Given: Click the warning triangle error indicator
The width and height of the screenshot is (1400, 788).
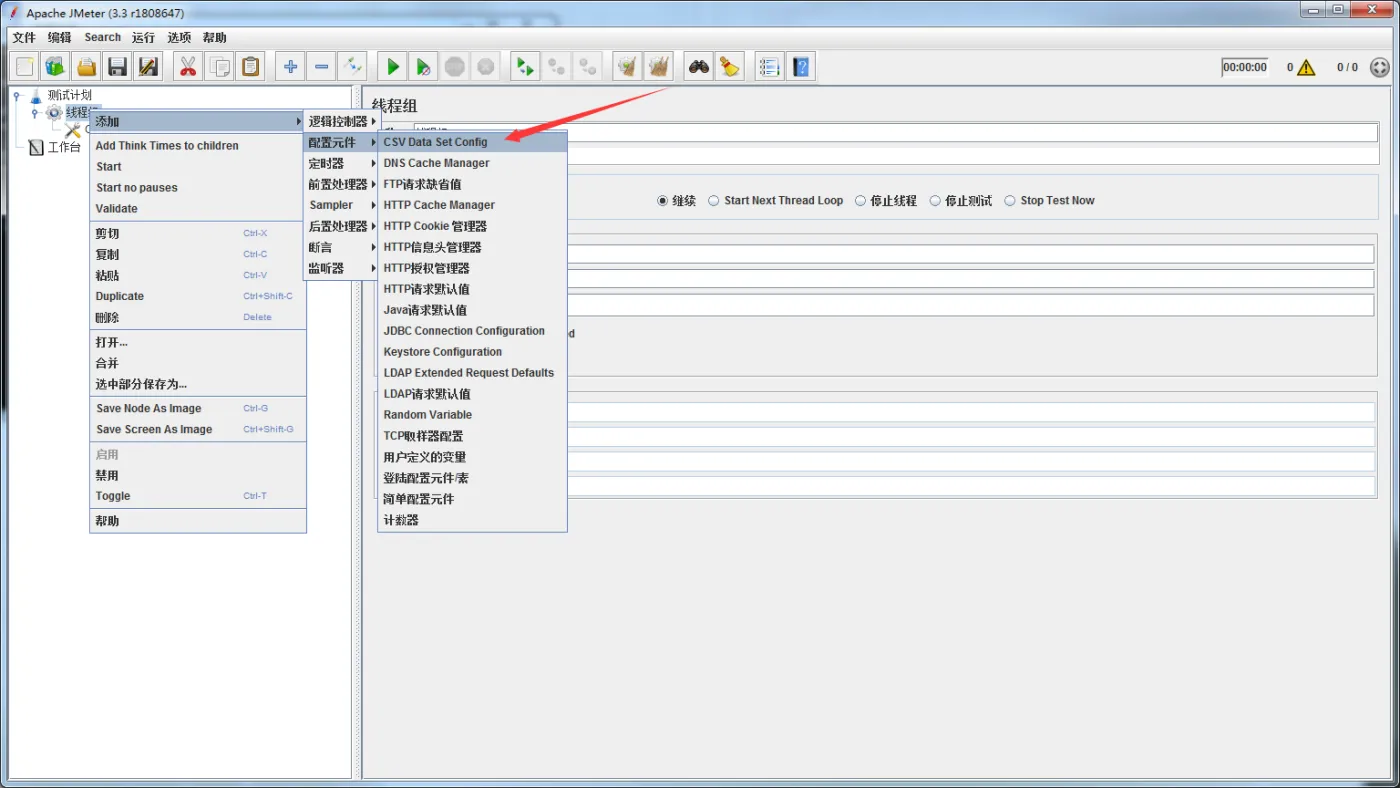Looking at the screenshot, I should point(1306,68).
